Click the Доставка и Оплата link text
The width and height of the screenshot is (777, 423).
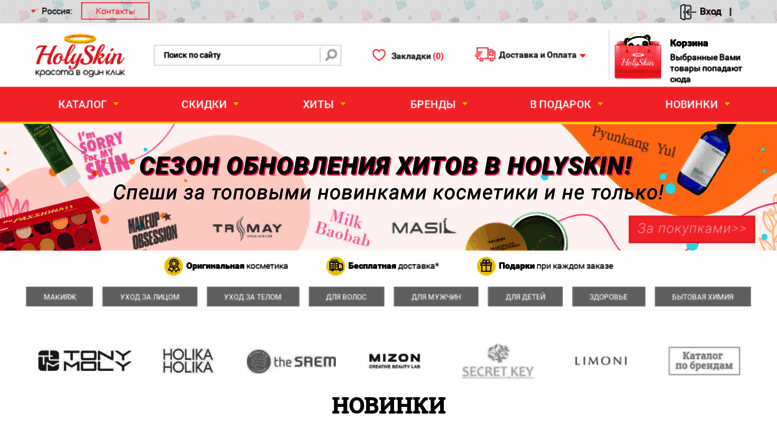[537, 55]
